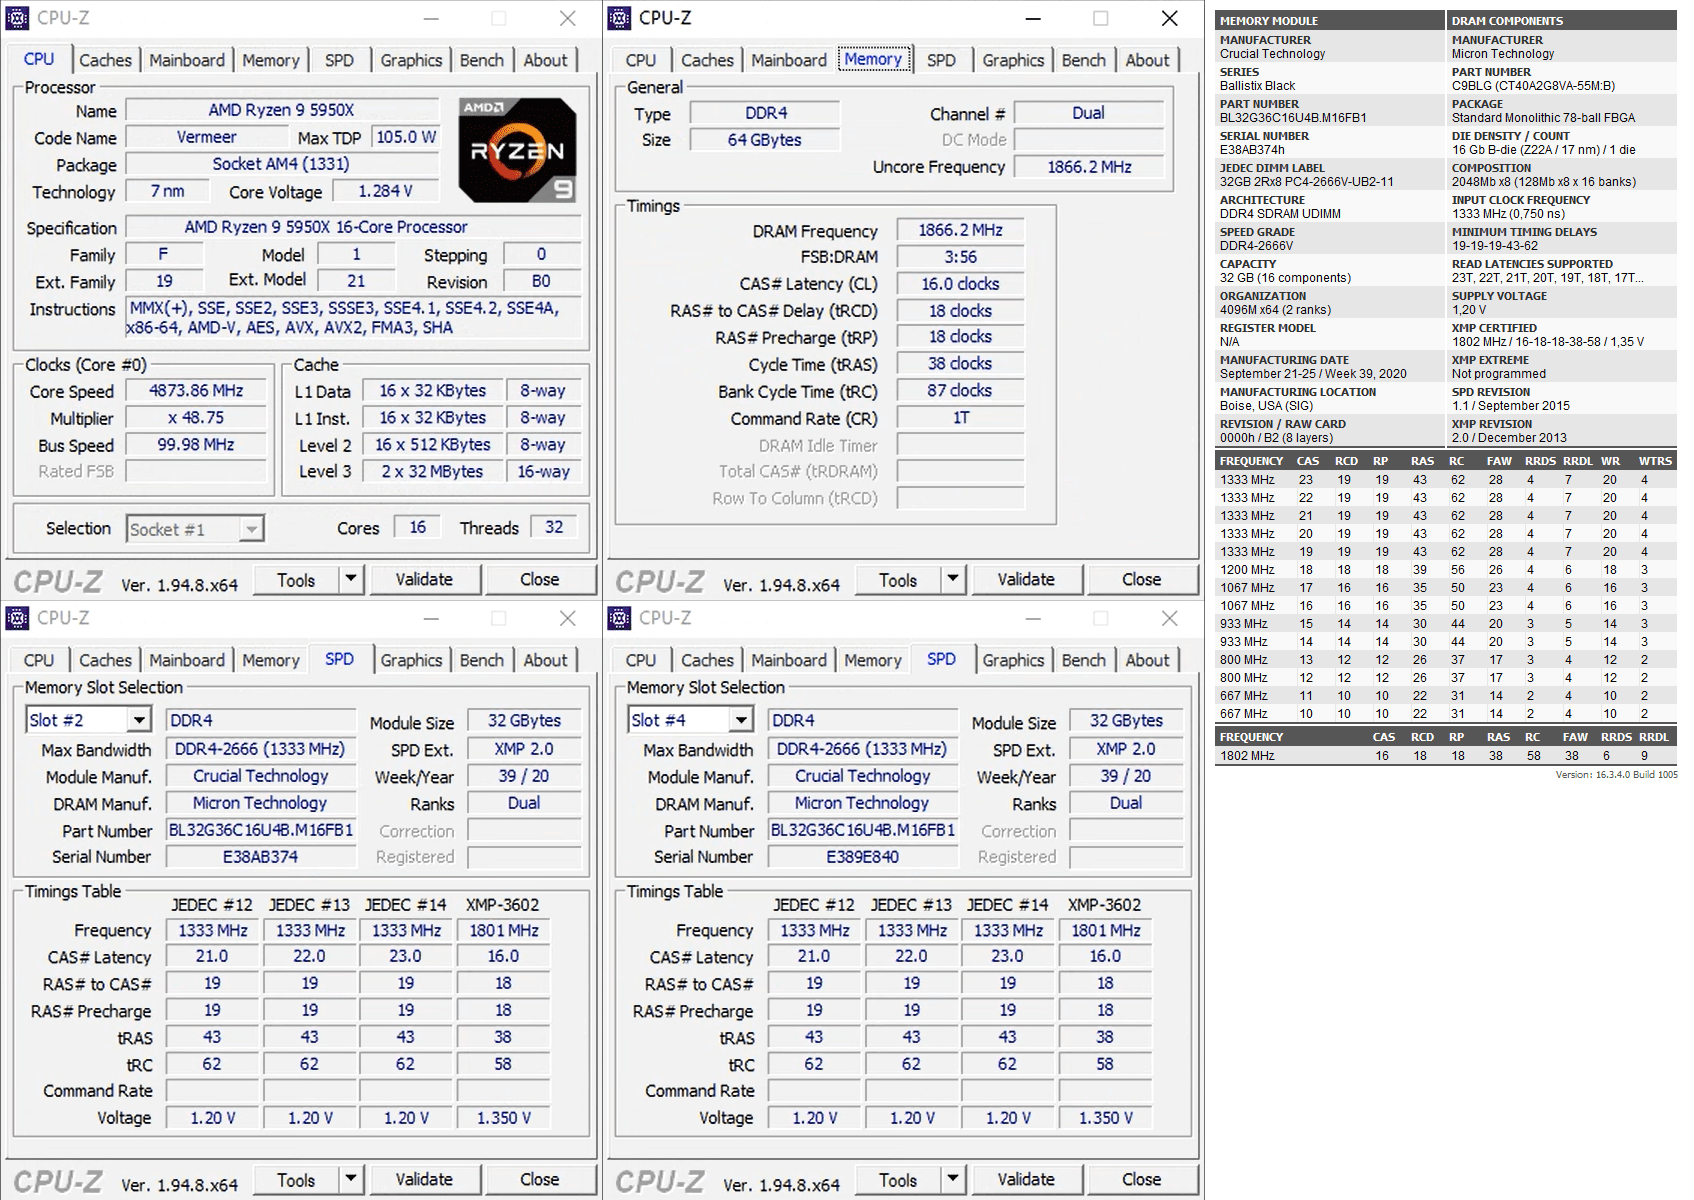Click serial number E389E840 in Slot #4
This screenshot has width=1694, height=1200.
click(863, 857)
